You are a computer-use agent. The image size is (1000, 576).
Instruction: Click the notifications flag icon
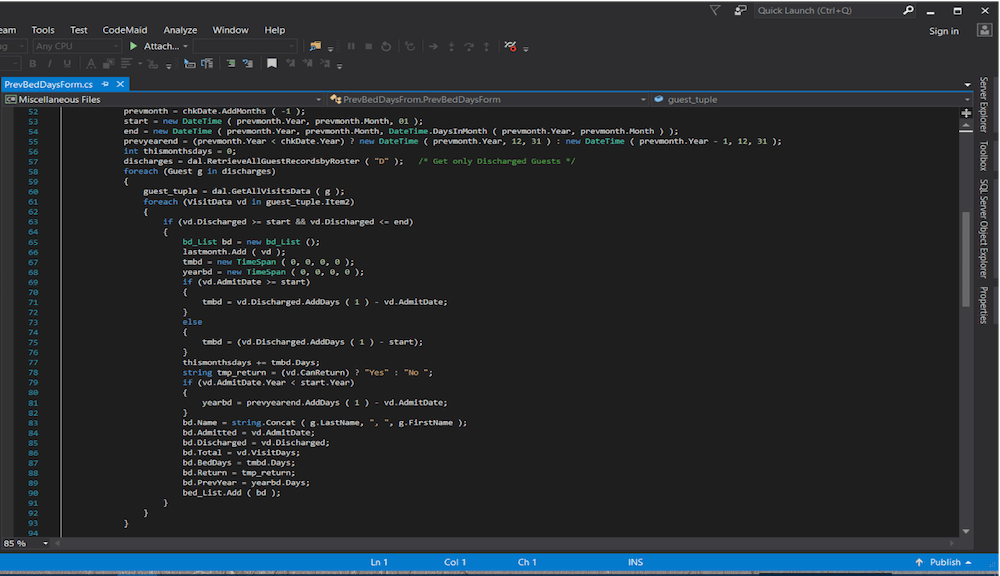click(x=715, y=10)
